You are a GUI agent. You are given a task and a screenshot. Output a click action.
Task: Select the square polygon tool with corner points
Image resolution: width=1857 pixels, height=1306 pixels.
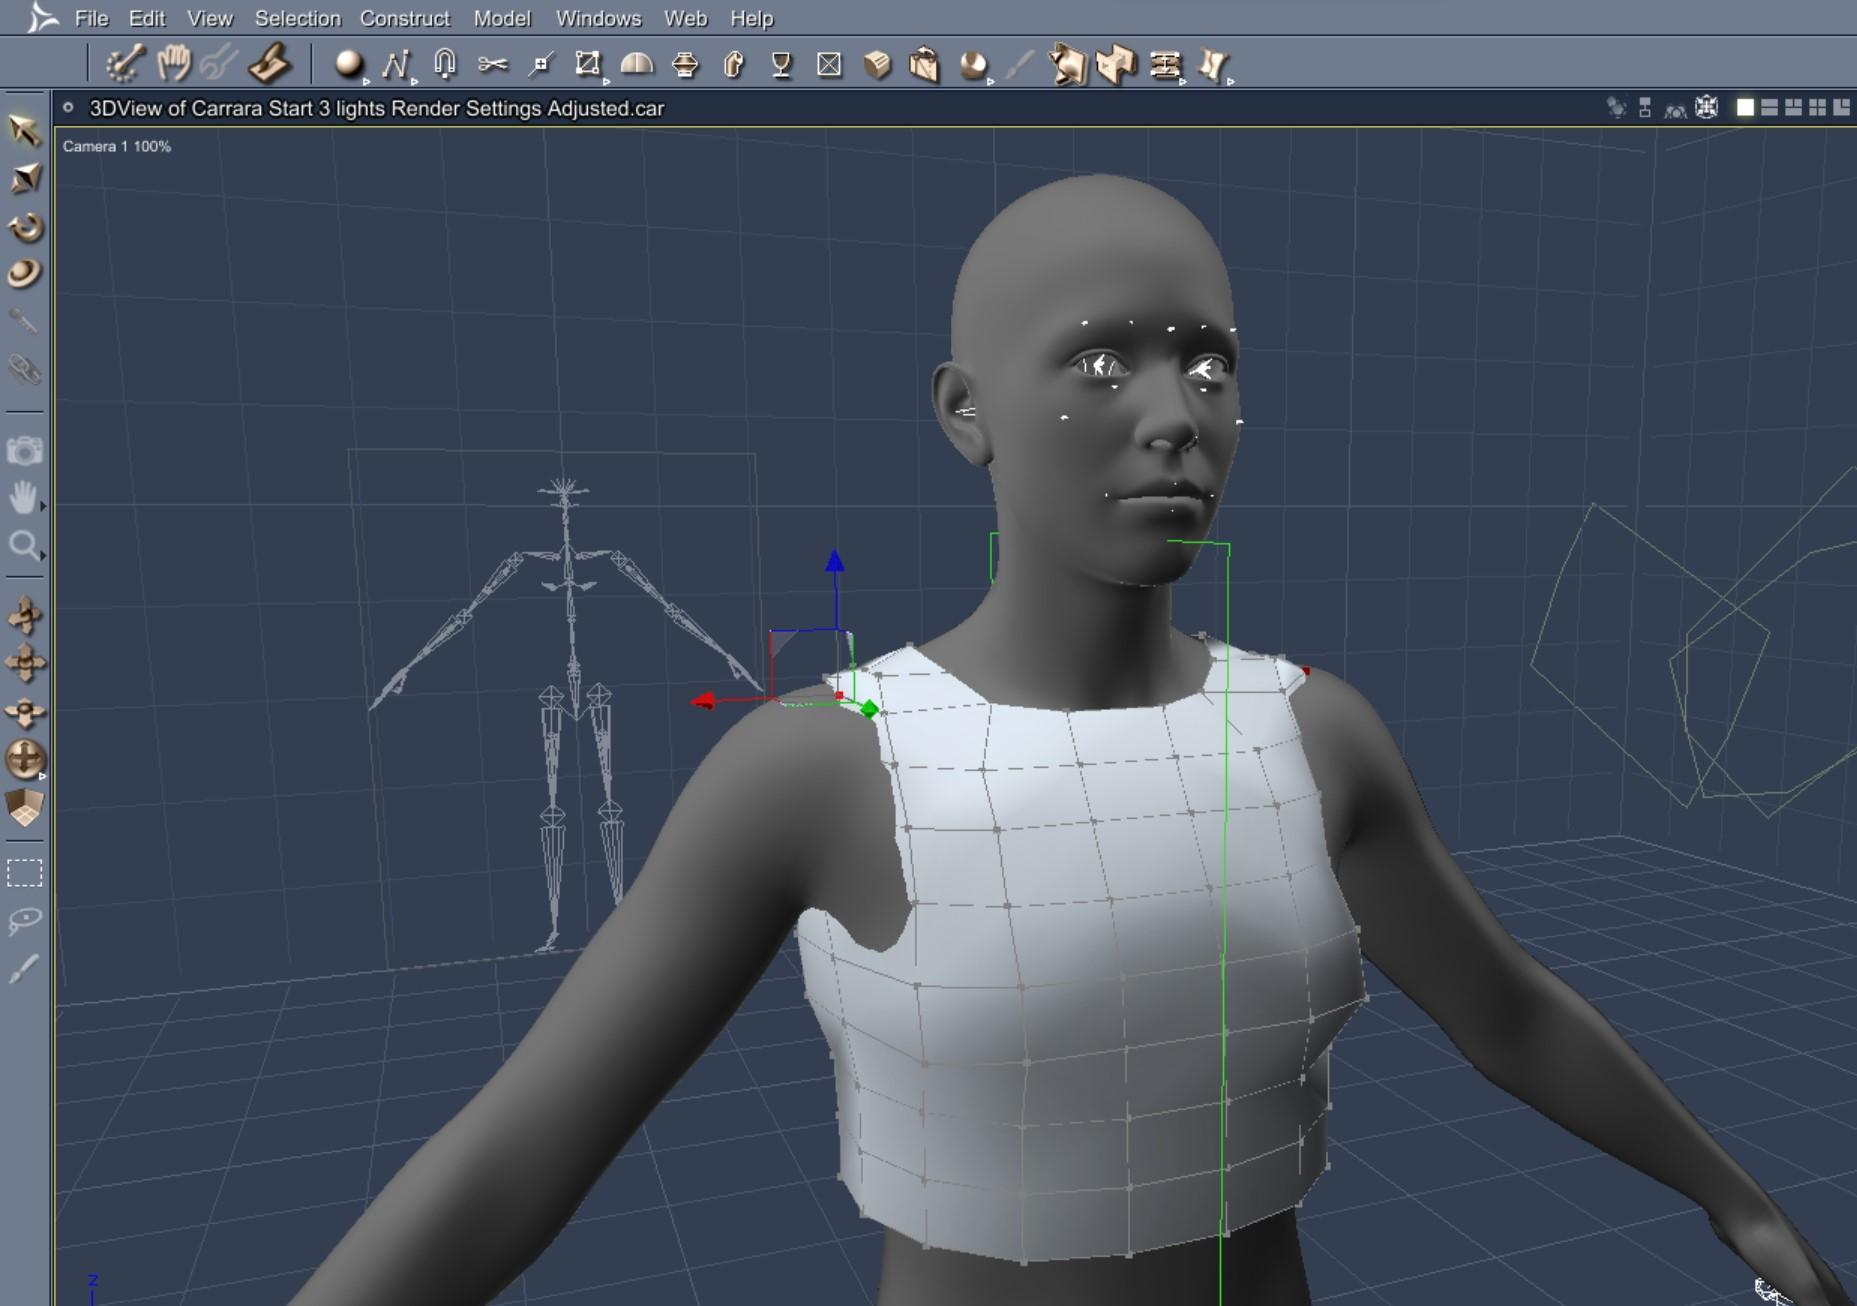[587, 65]
